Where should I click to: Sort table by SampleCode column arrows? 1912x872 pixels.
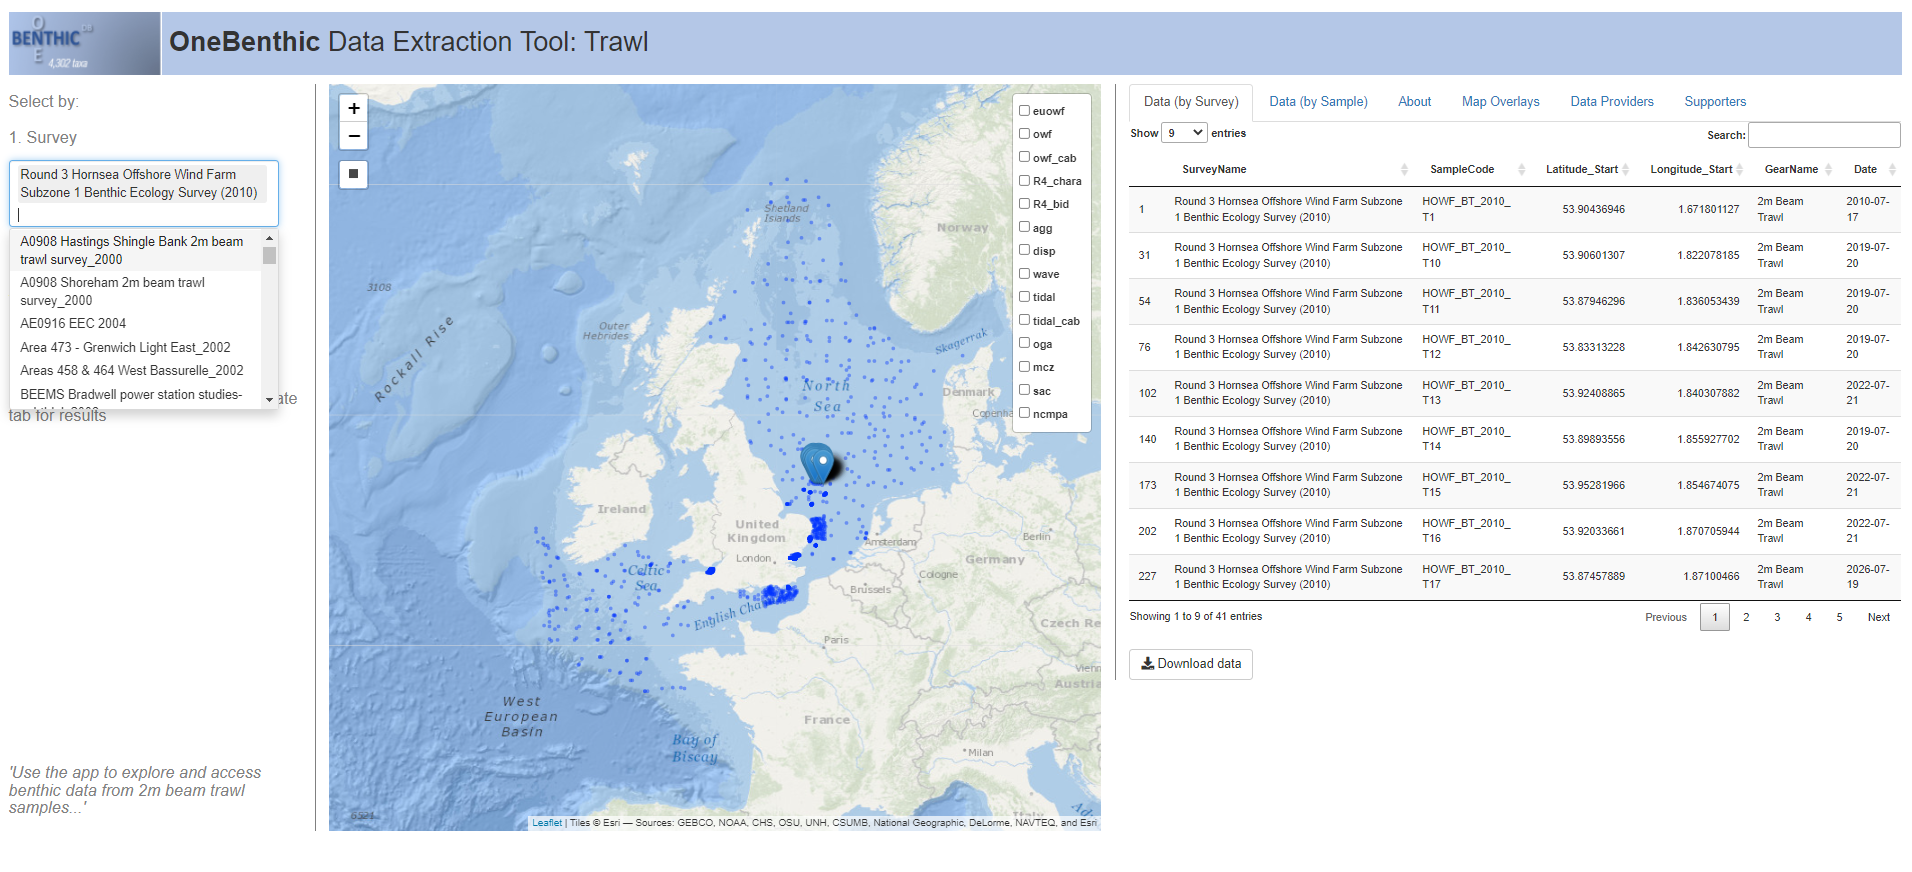[x=1521, y=170]
